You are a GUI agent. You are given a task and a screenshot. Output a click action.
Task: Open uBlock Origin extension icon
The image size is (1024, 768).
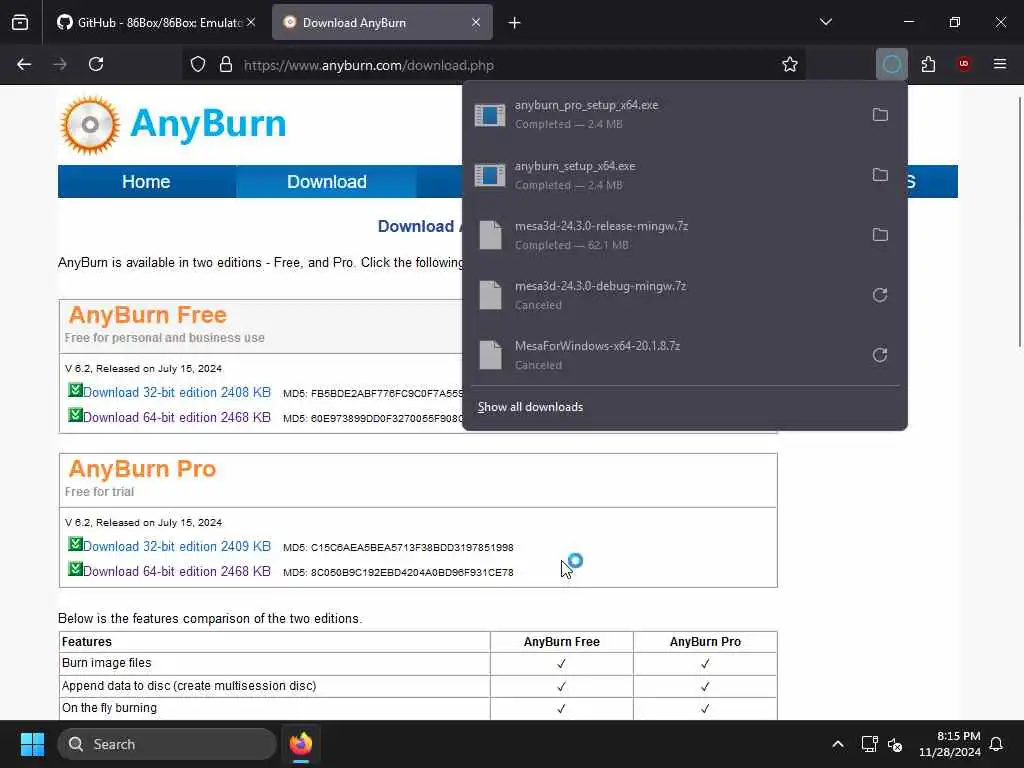tap(964, 64)
